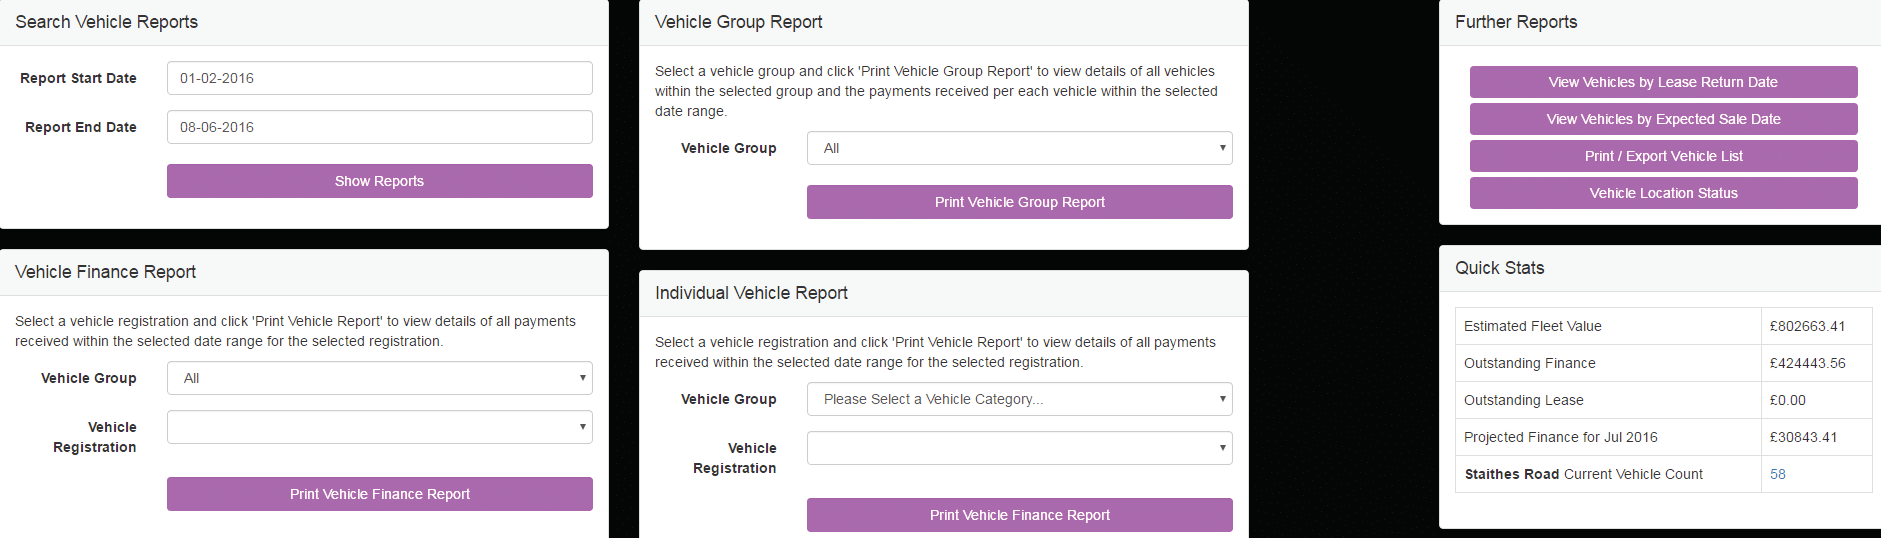Click the Report End Date label
The image size is (1881, 538).
point(81,127)
